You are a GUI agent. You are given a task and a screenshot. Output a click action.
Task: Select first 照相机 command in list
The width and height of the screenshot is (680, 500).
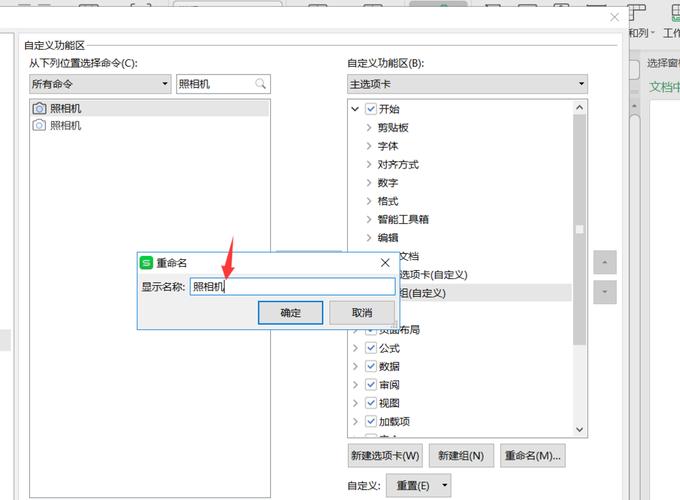point(150,108)
